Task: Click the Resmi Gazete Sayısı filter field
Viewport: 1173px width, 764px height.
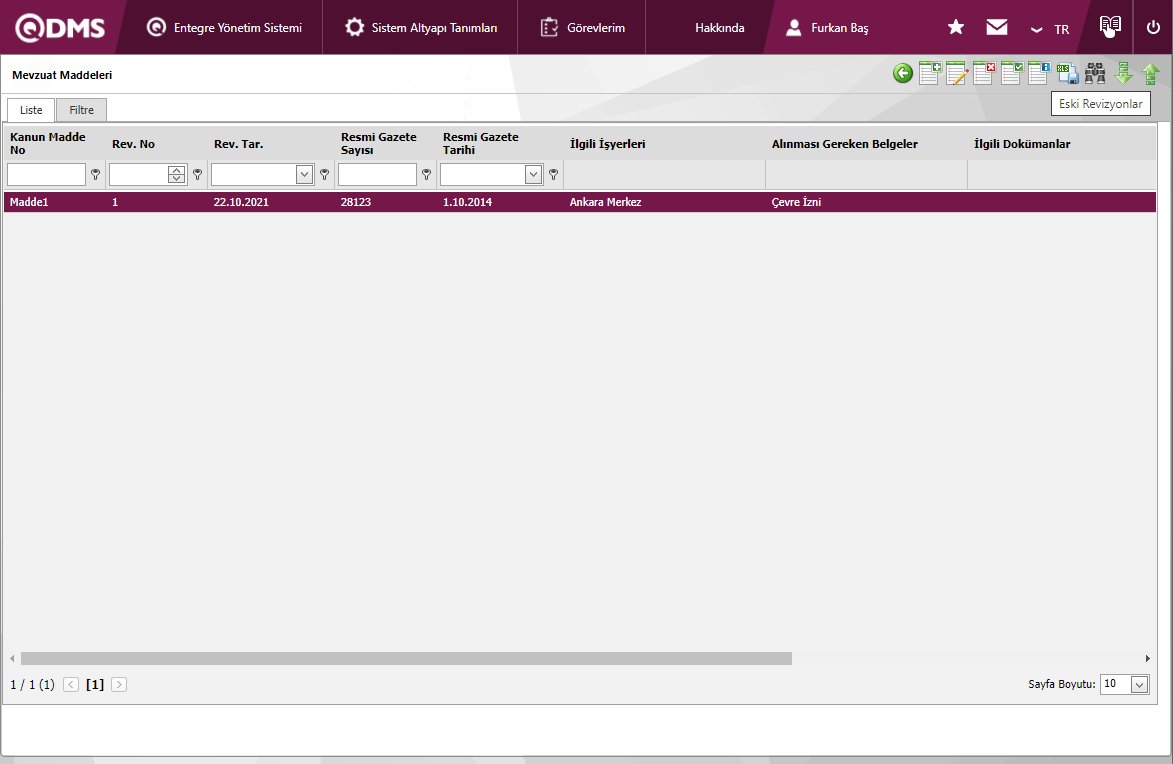Action: 377,174
